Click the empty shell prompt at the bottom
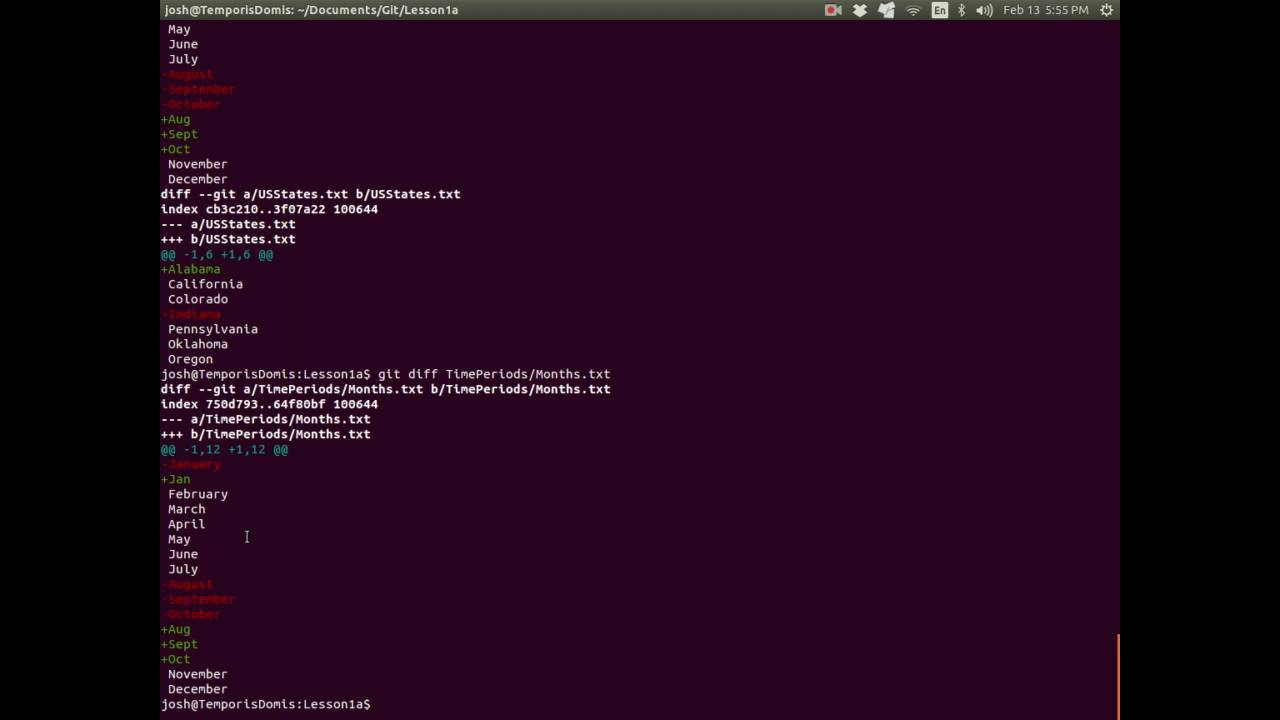Viewport: 1280px width, 720px height. tap(266, 704)
